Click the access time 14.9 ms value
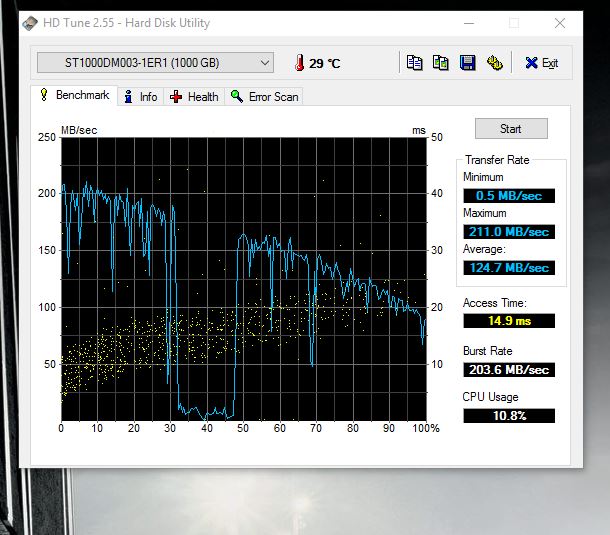The height and width of the screenshot is (535, 610). [x=509, y=321]
